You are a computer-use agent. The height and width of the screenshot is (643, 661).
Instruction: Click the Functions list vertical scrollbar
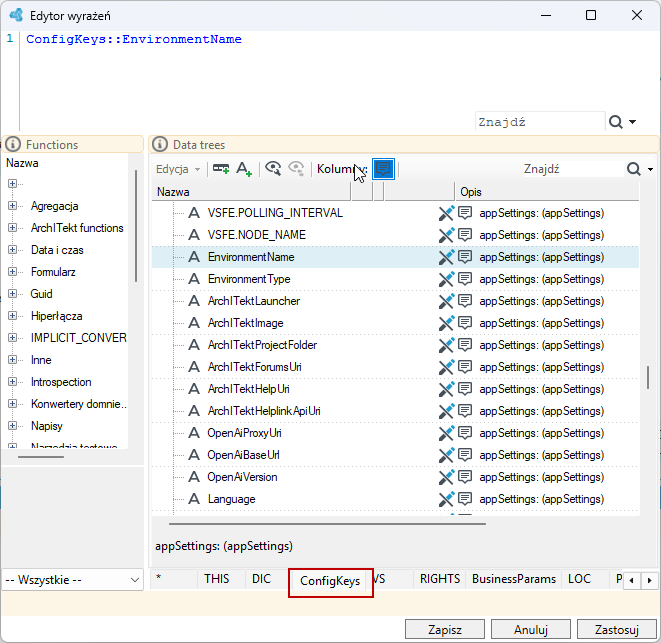point(136,226)
